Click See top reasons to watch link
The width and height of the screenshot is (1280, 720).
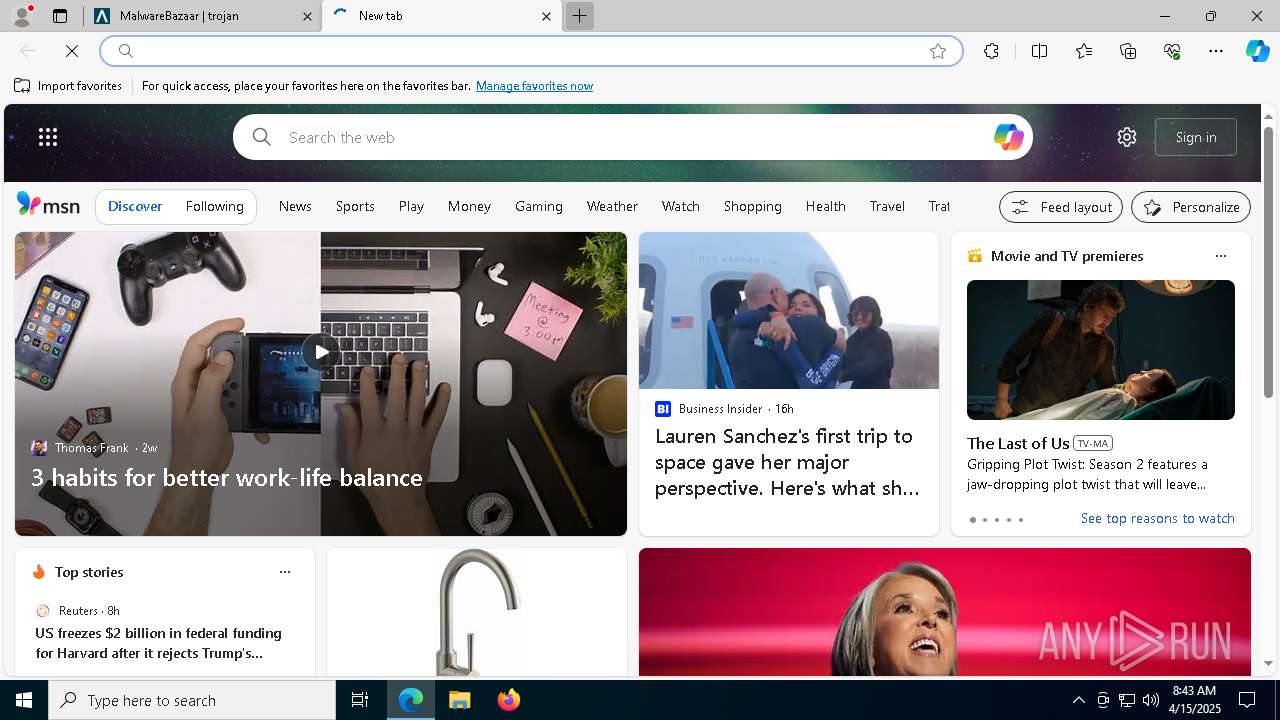point(1157,518)
